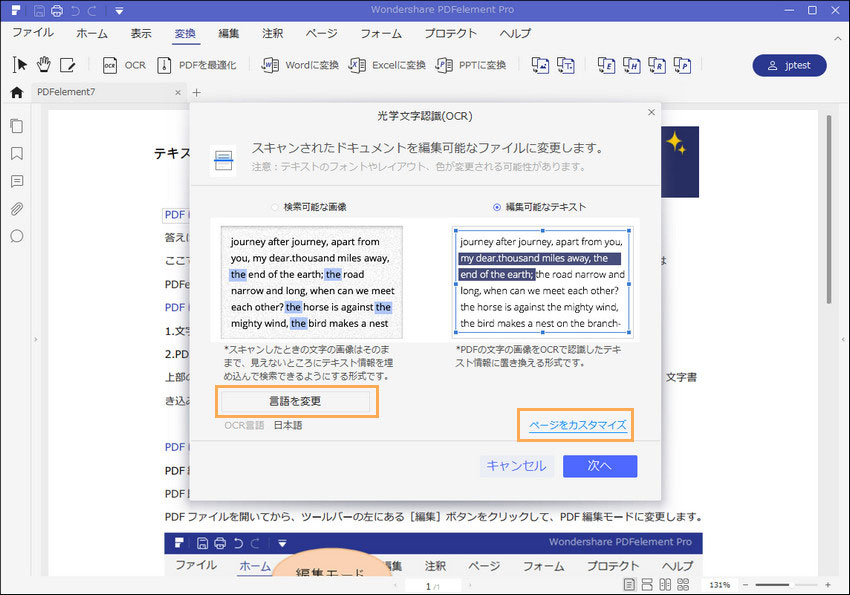Open the ホーム tab

tap(92, 34)
